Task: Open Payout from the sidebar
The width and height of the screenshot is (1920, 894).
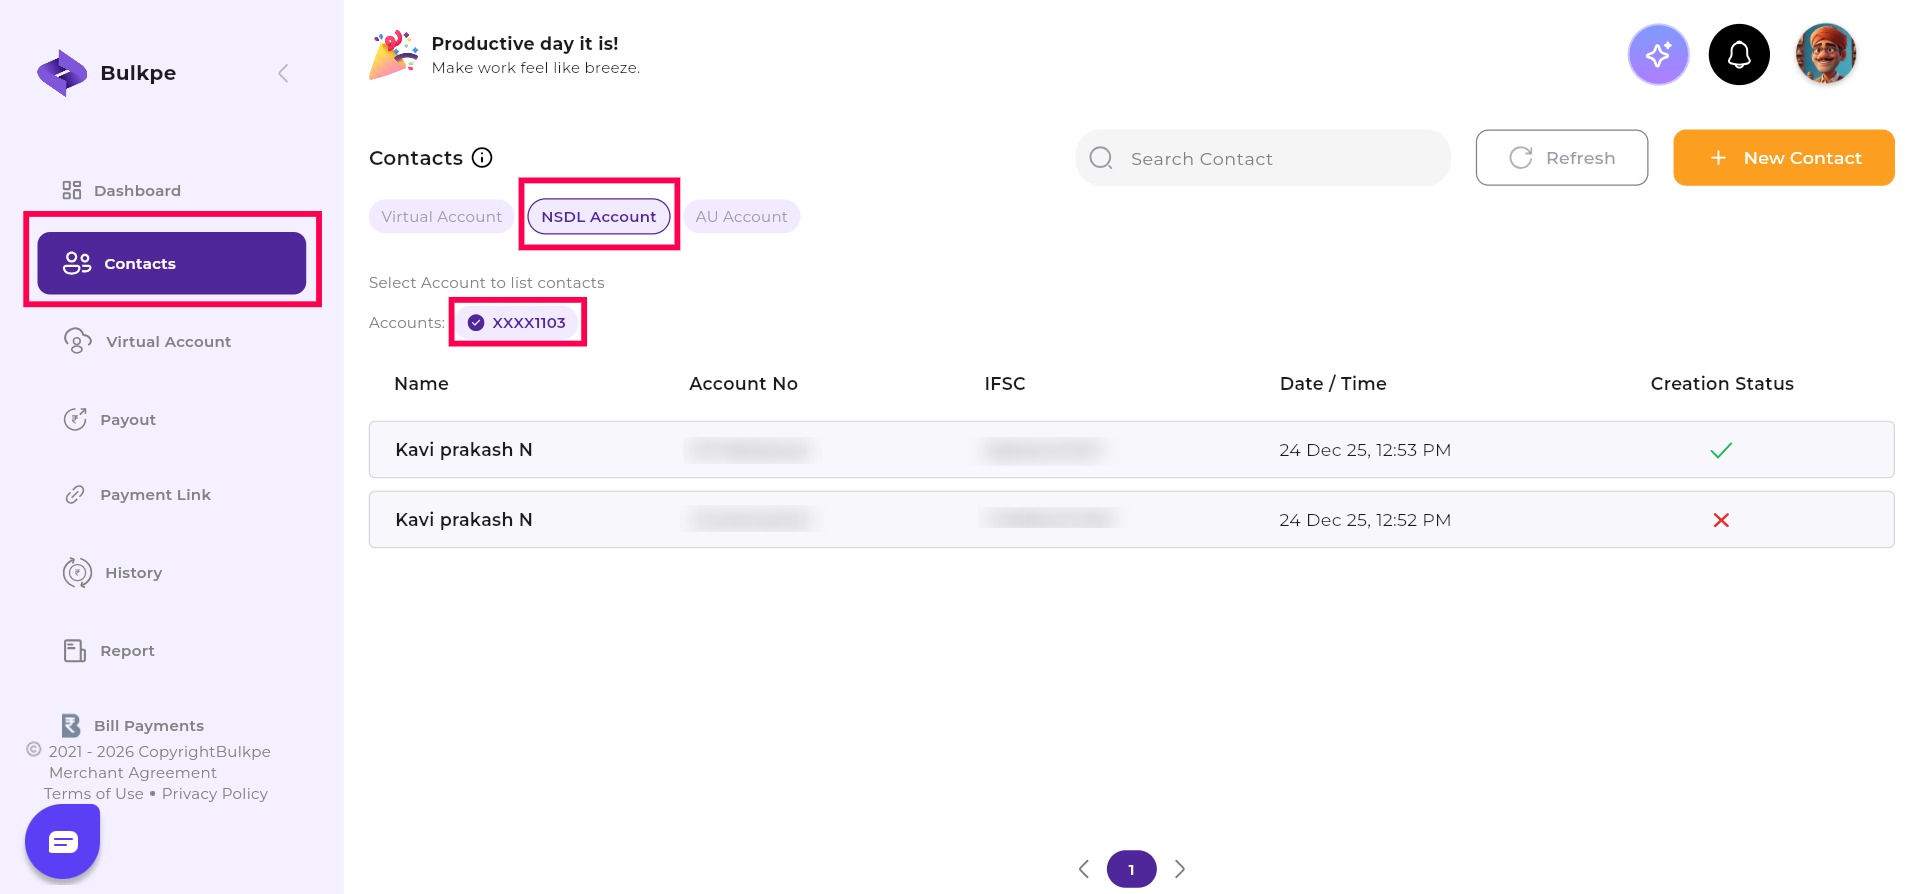Action: coord(127,420)
